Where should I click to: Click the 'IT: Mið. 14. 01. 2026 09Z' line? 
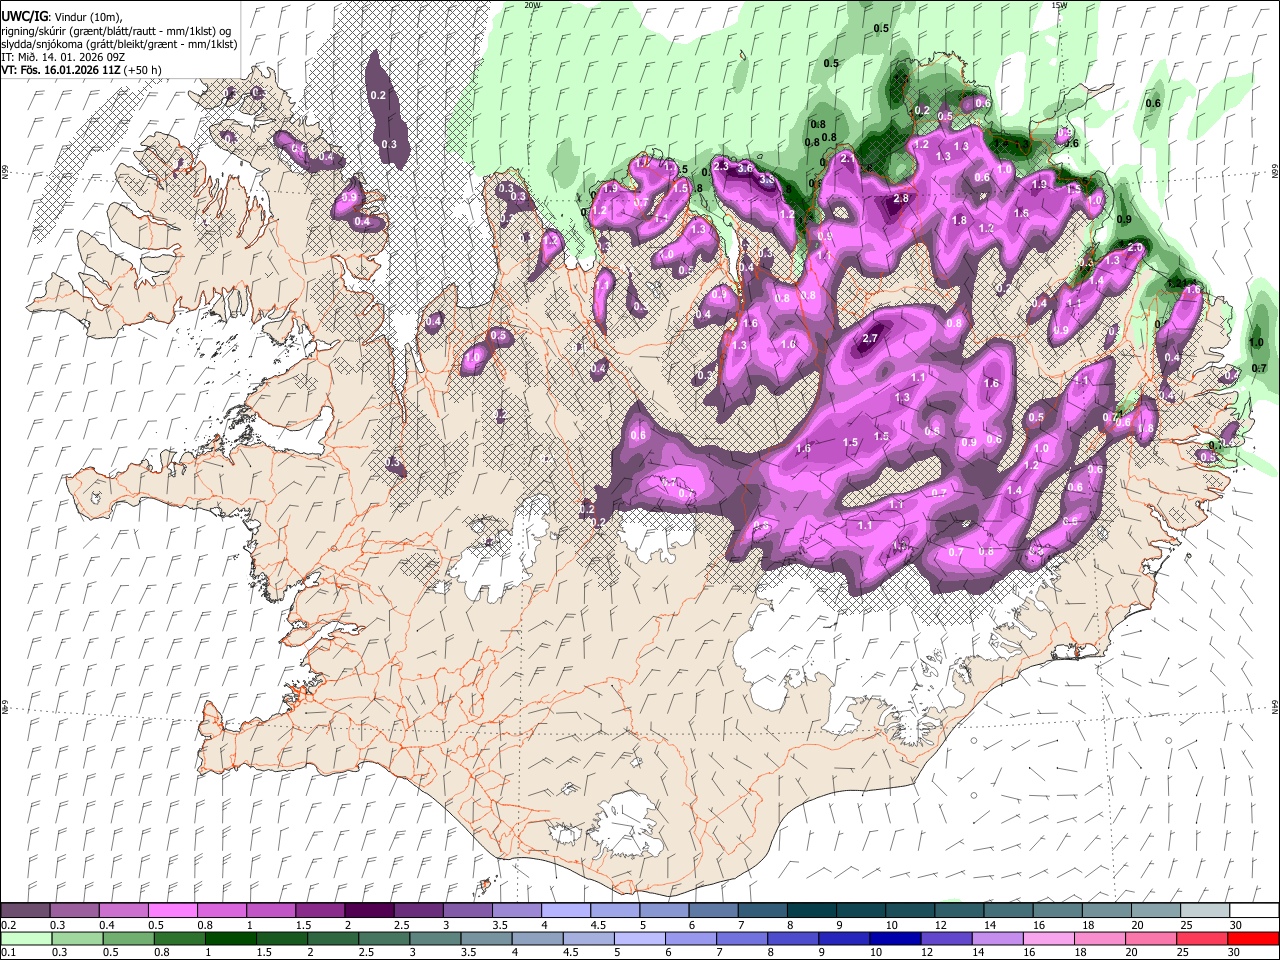pyautogui.click(x=62, y=57)
